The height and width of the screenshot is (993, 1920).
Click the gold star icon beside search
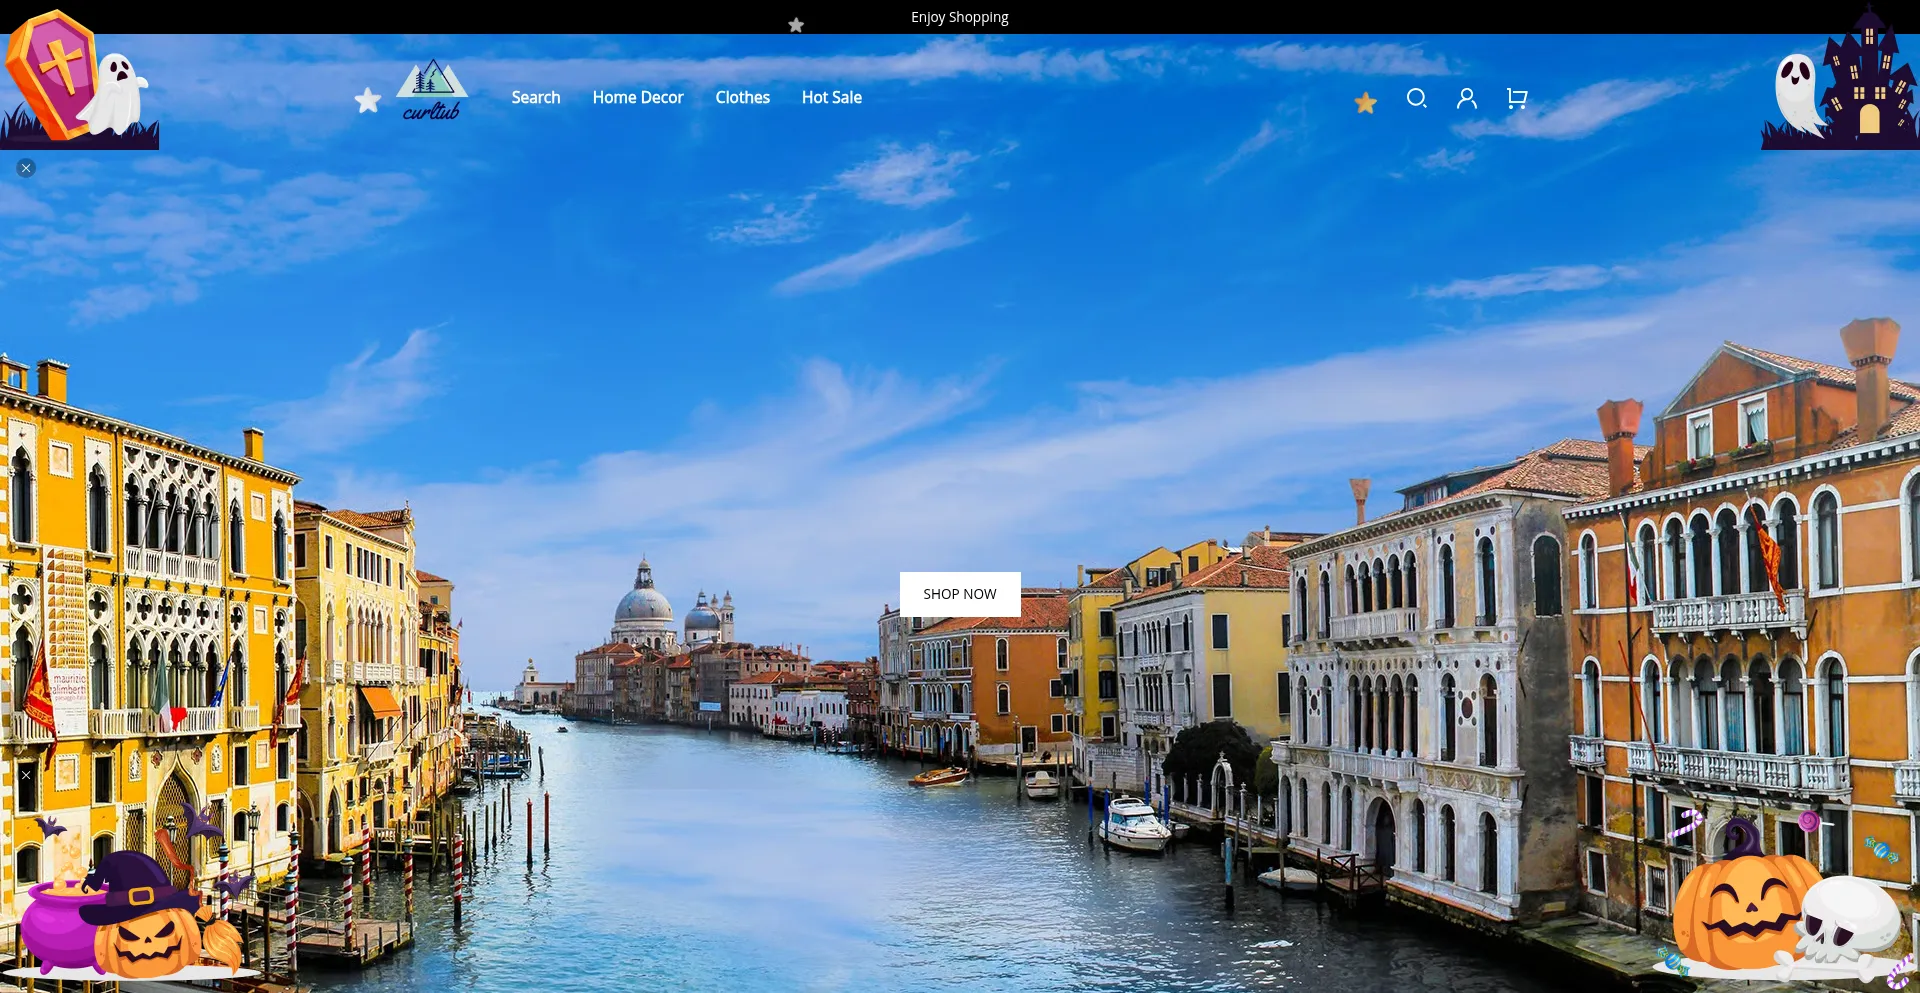click(x=1365, y=103)
